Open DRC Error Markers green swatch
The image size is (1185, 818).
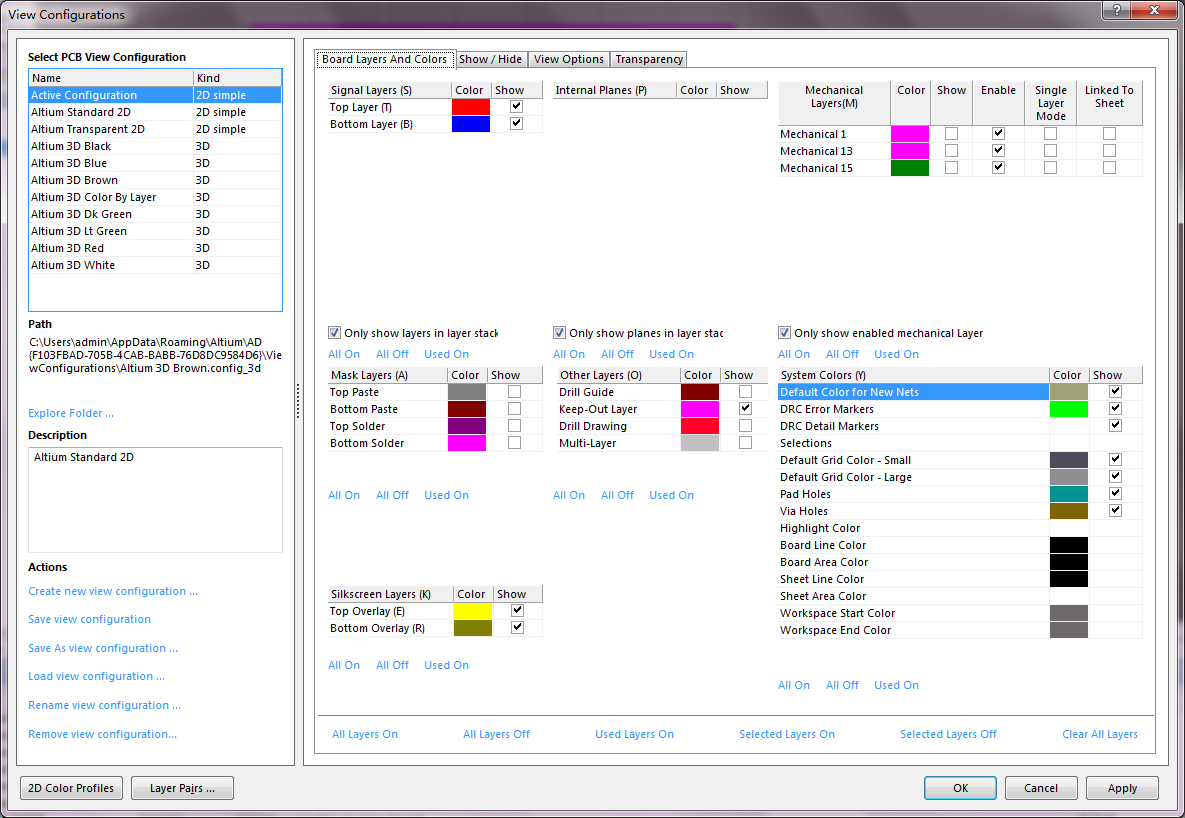click(x=1069, y=409)
